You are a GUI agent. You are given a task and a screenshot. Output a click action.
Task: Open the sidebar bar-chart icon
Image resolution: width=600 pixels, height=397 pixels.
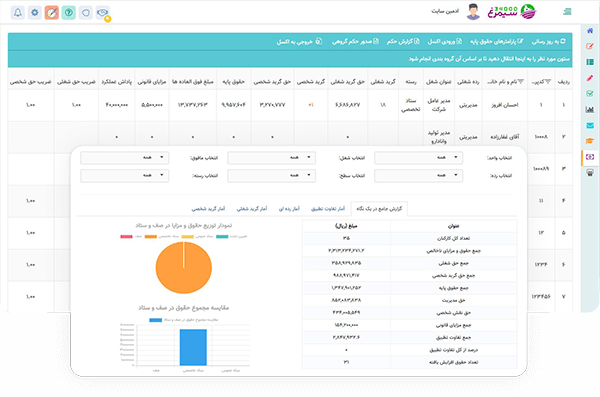coord(590,109)
